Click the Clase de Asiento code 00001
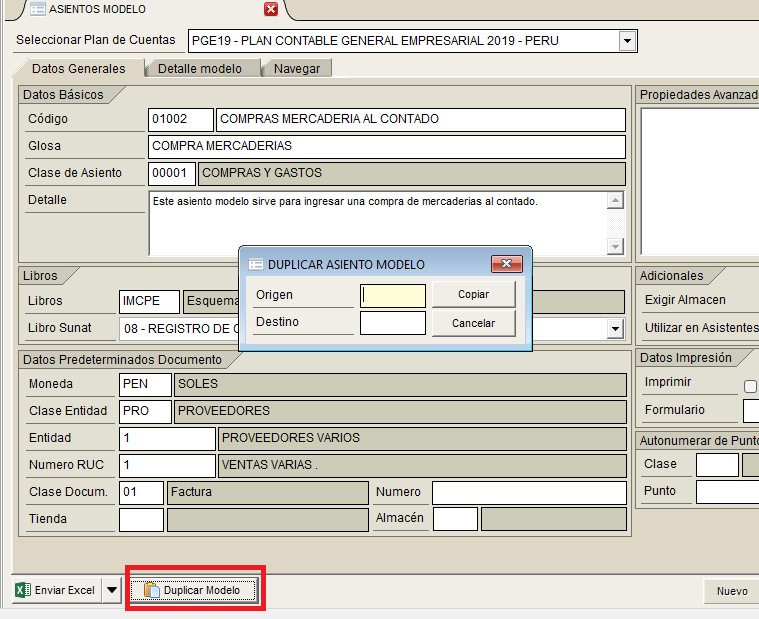The width and height of the screenshot is (759, 619). pyautogui.click(x=172, y=174)
